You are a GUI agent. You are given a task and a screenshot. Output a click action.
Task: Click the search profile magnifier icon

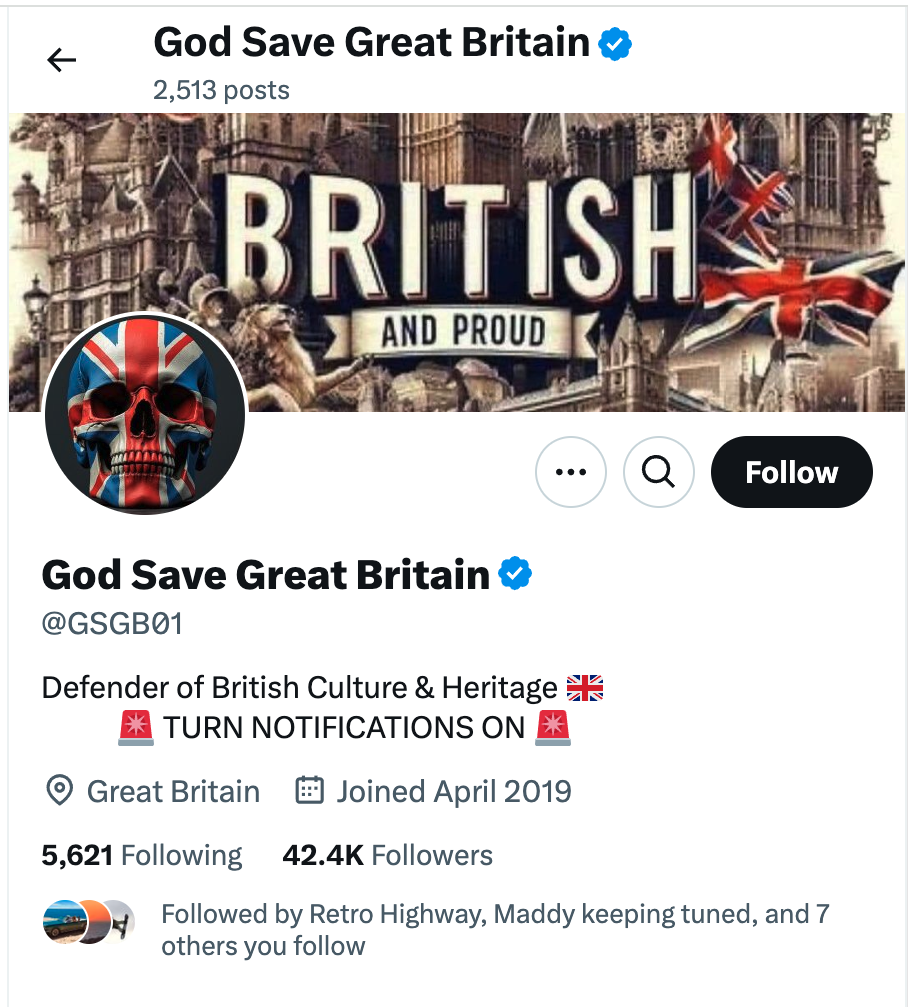[658, 472]
